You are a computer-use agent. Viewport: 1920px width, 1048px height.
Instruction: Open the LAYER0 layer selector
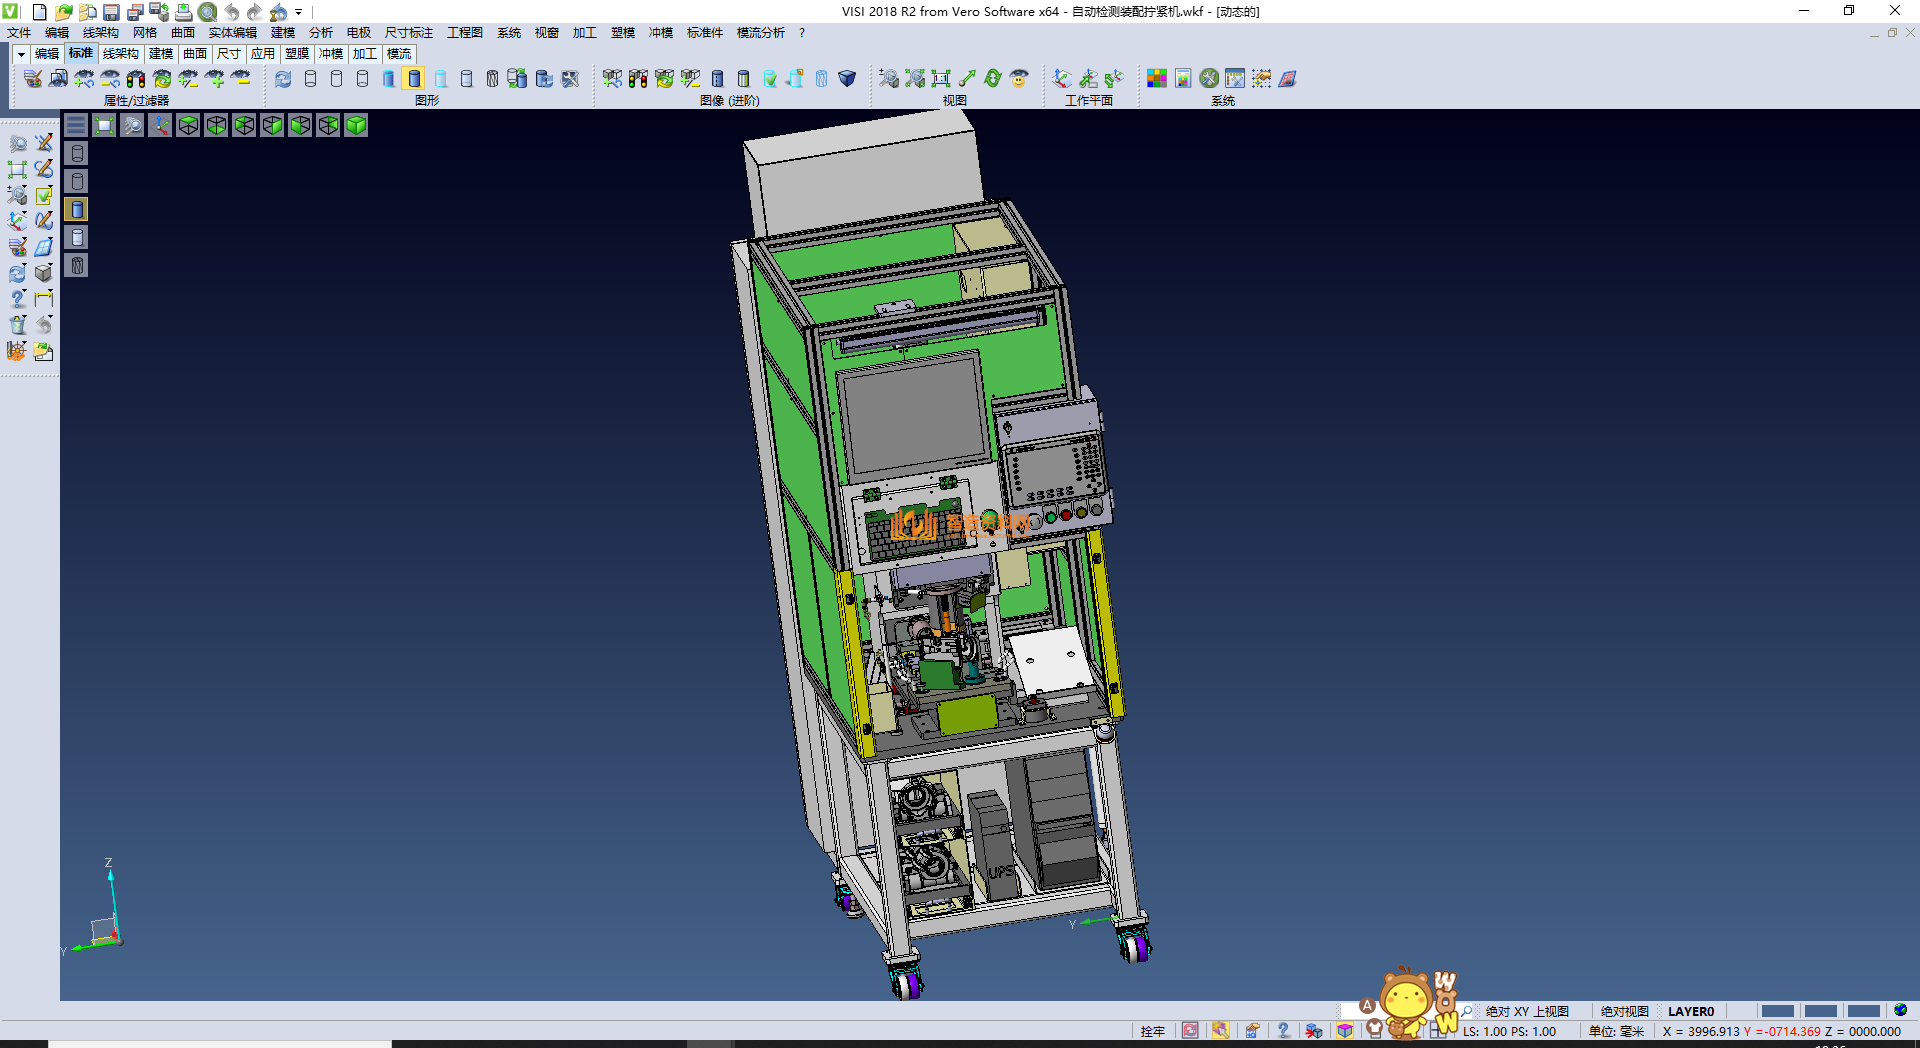[1691, 1011]
